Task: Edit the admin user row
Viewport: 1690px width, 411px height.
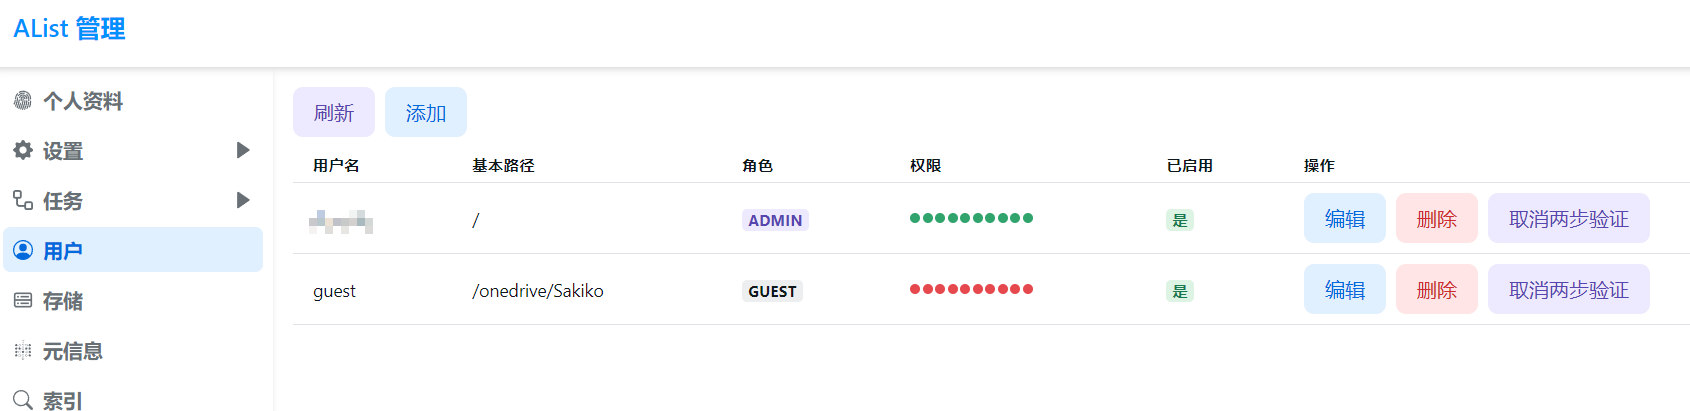Action: point(1344,219)
